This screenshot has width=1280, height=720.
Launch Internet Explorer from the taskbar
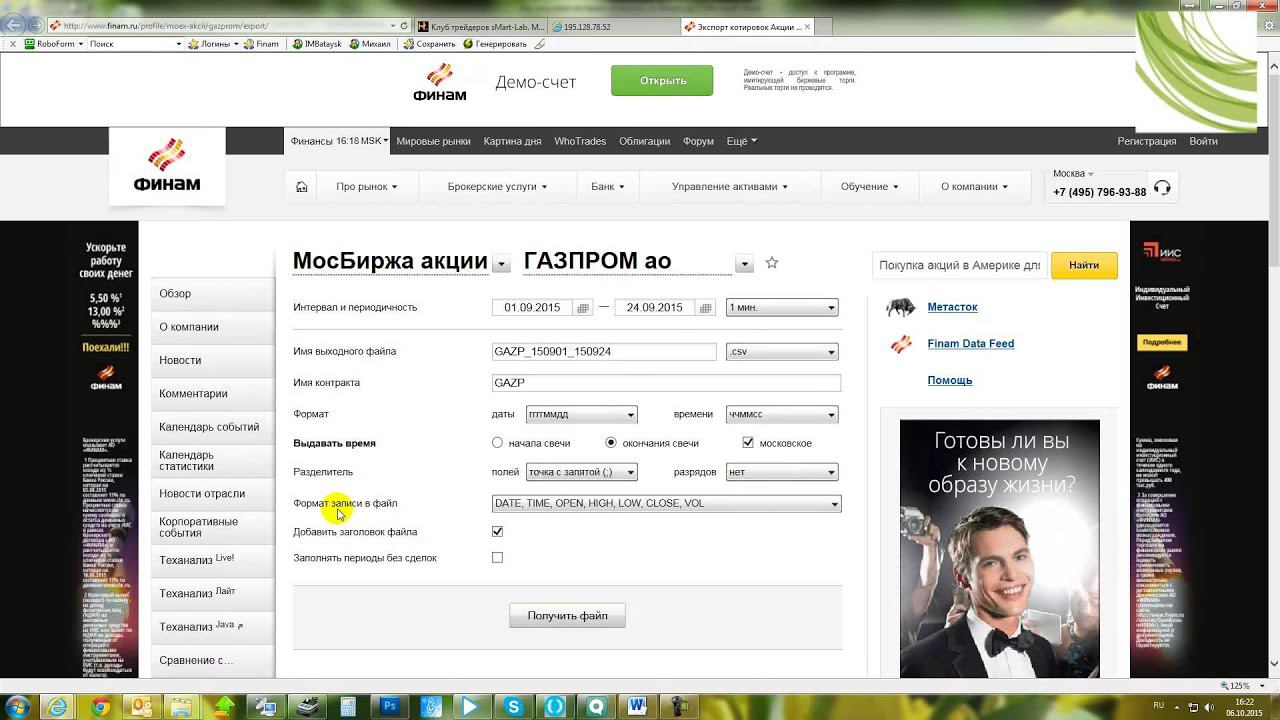58,706
